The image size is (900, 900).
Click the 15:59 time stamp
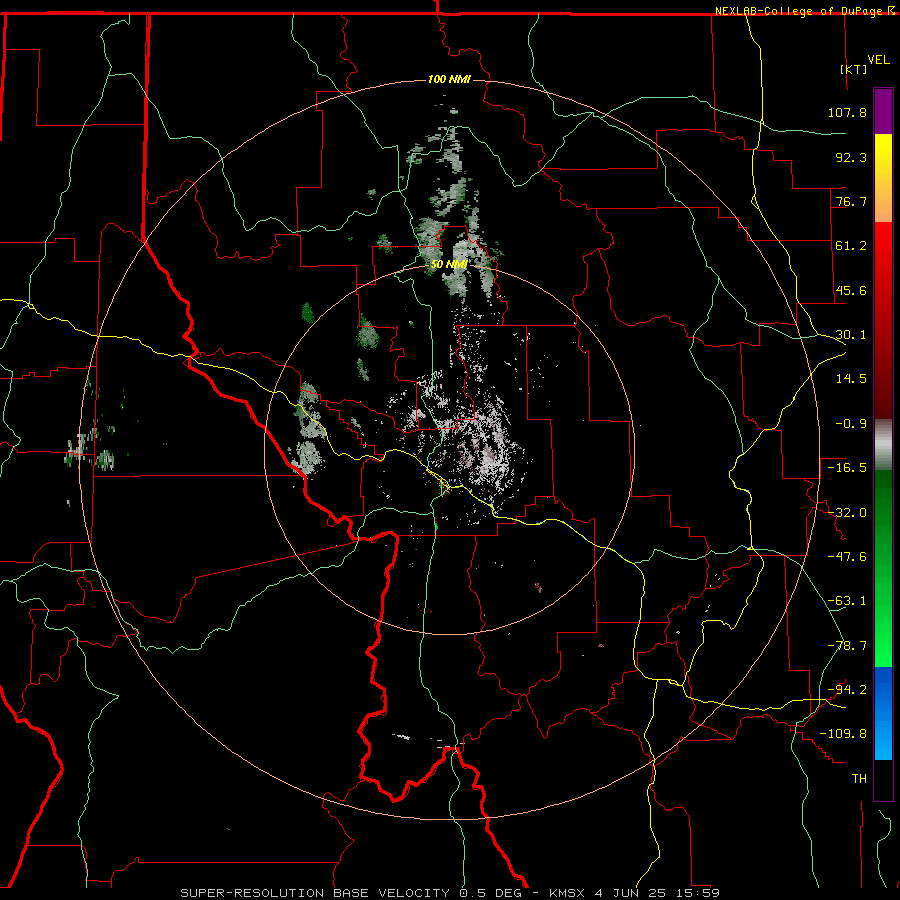(x=697, y=893)
